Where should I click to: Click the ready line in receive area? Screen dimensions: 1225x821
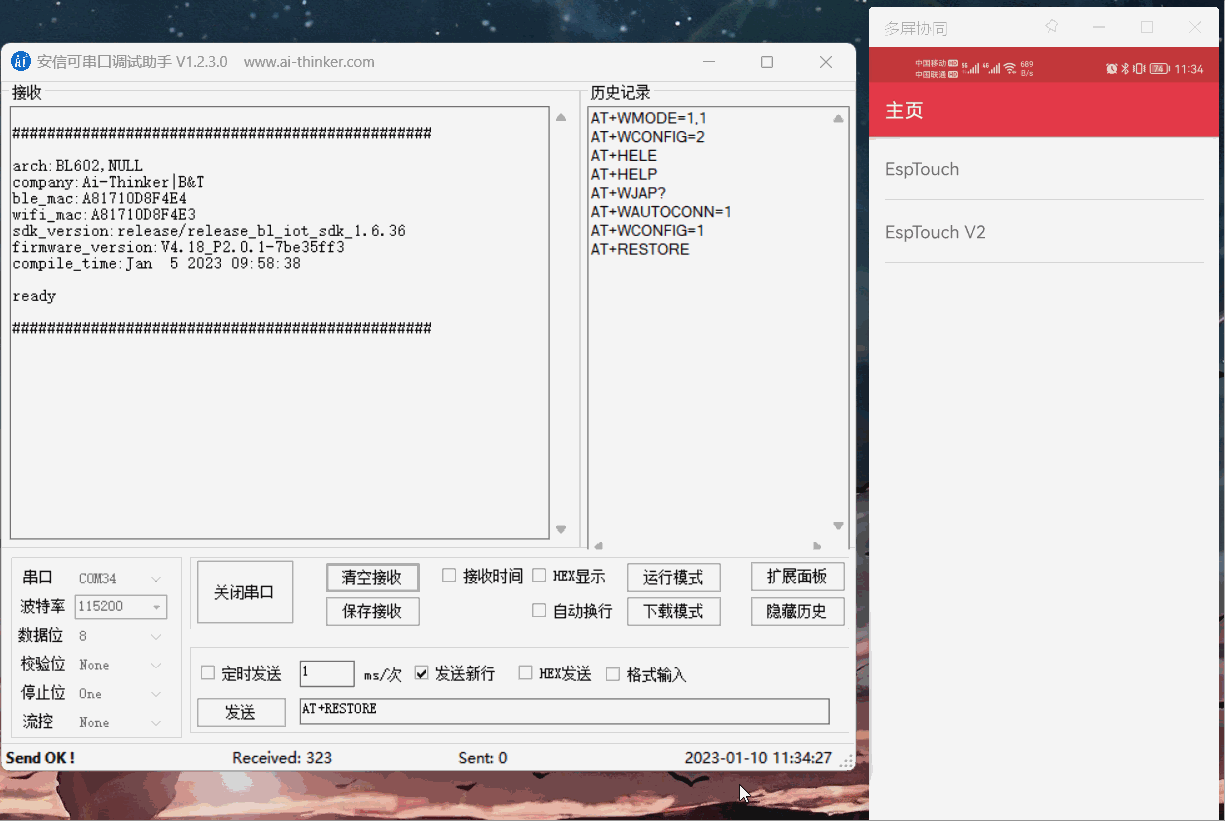click(x=35, y=297)
